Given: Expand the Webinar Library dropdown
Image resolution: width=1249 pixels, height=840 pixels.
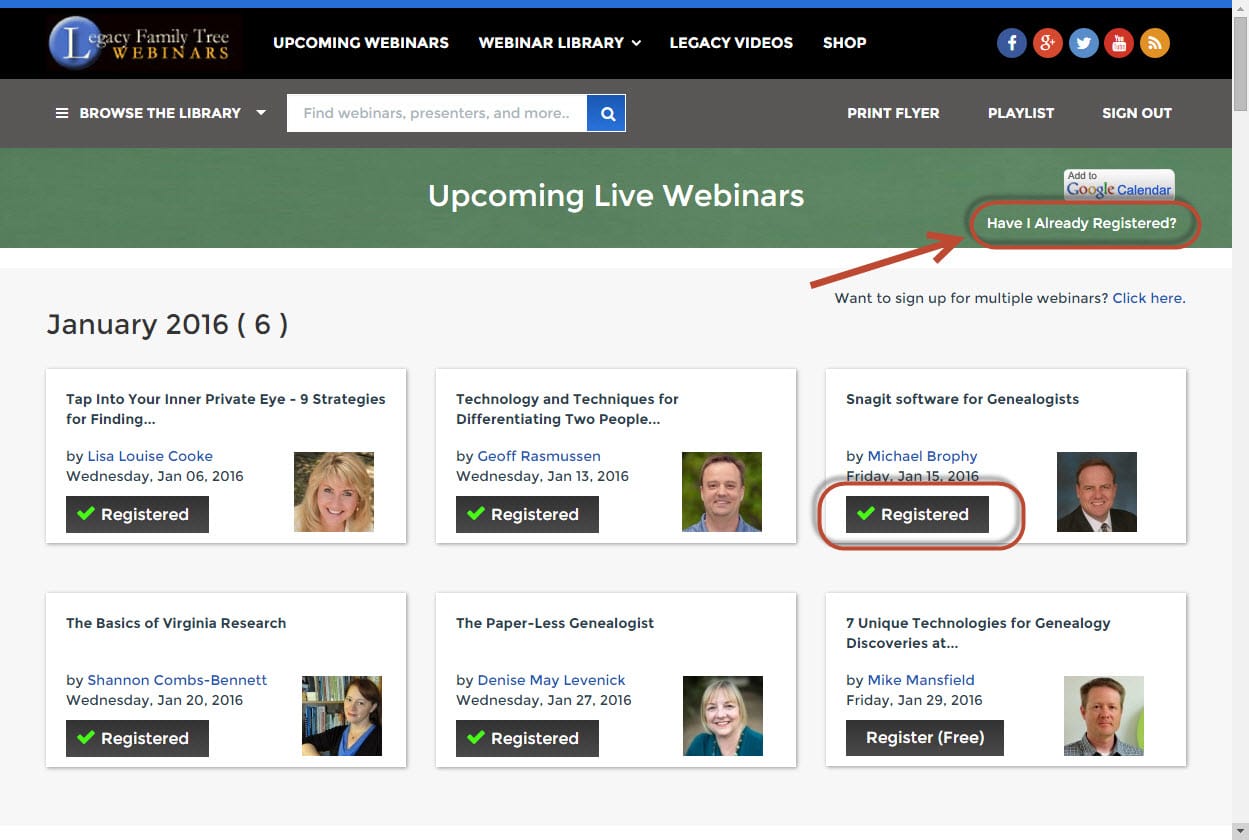Looking at the screenshot, I should pyautogui.click(x=560, y=43).
